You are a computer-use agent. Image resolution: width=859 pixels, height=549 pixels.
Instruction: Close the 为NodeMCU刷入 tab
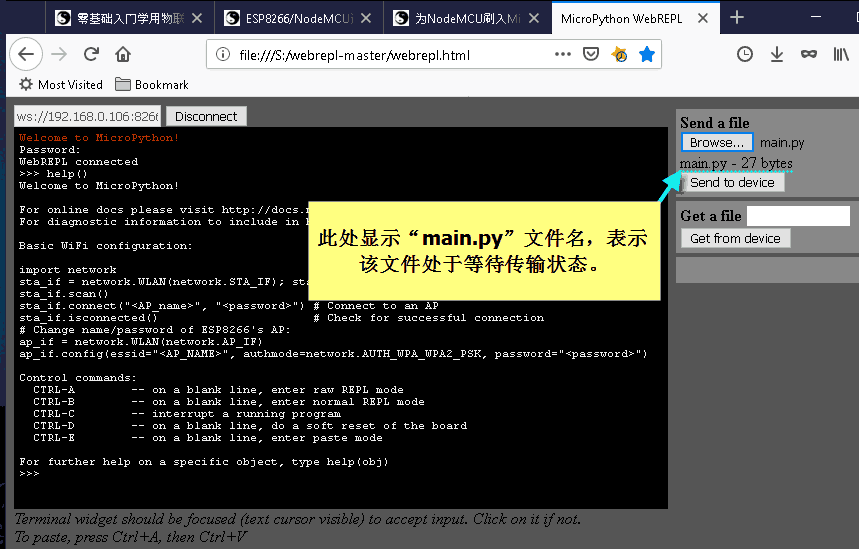point(534,18)
